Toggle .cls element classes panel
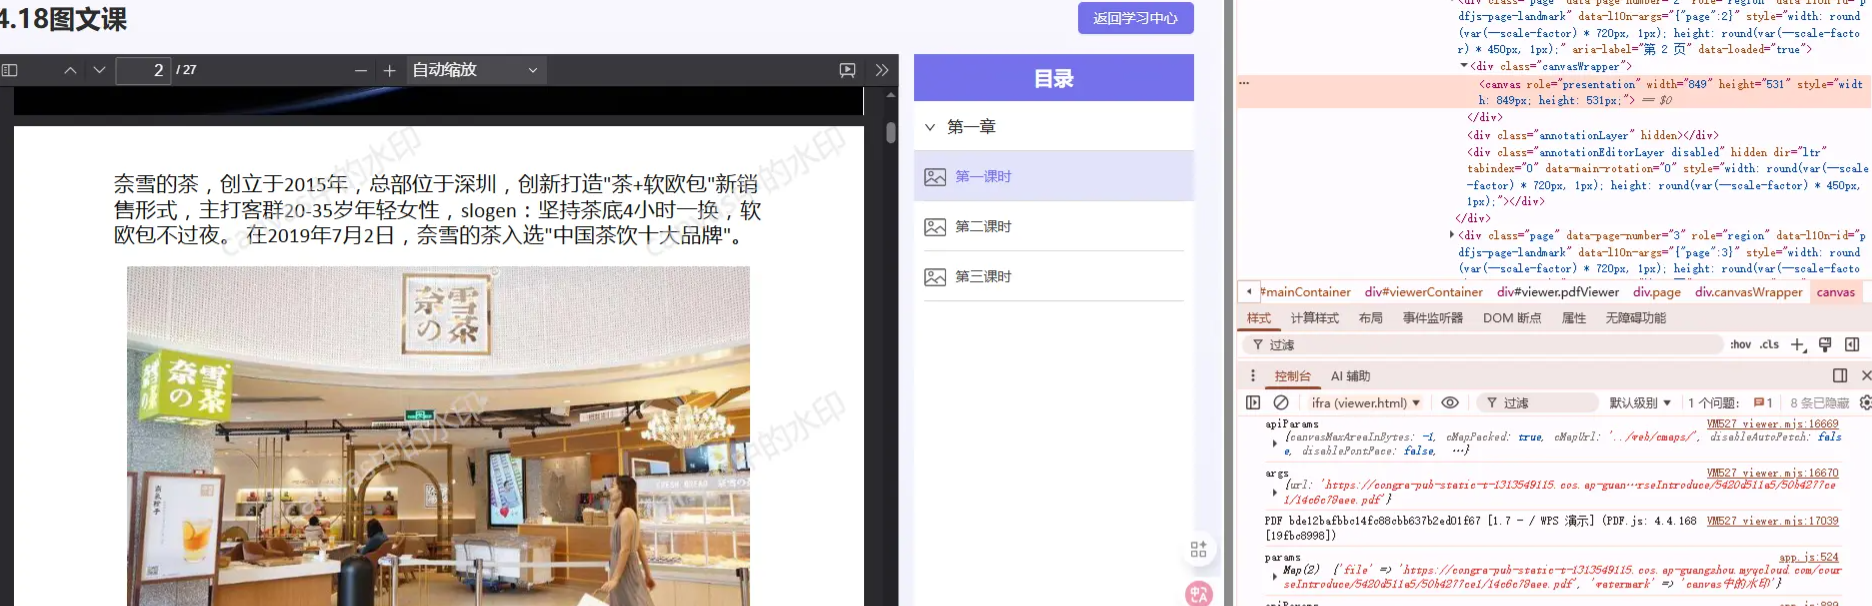 pos(1770,345)
